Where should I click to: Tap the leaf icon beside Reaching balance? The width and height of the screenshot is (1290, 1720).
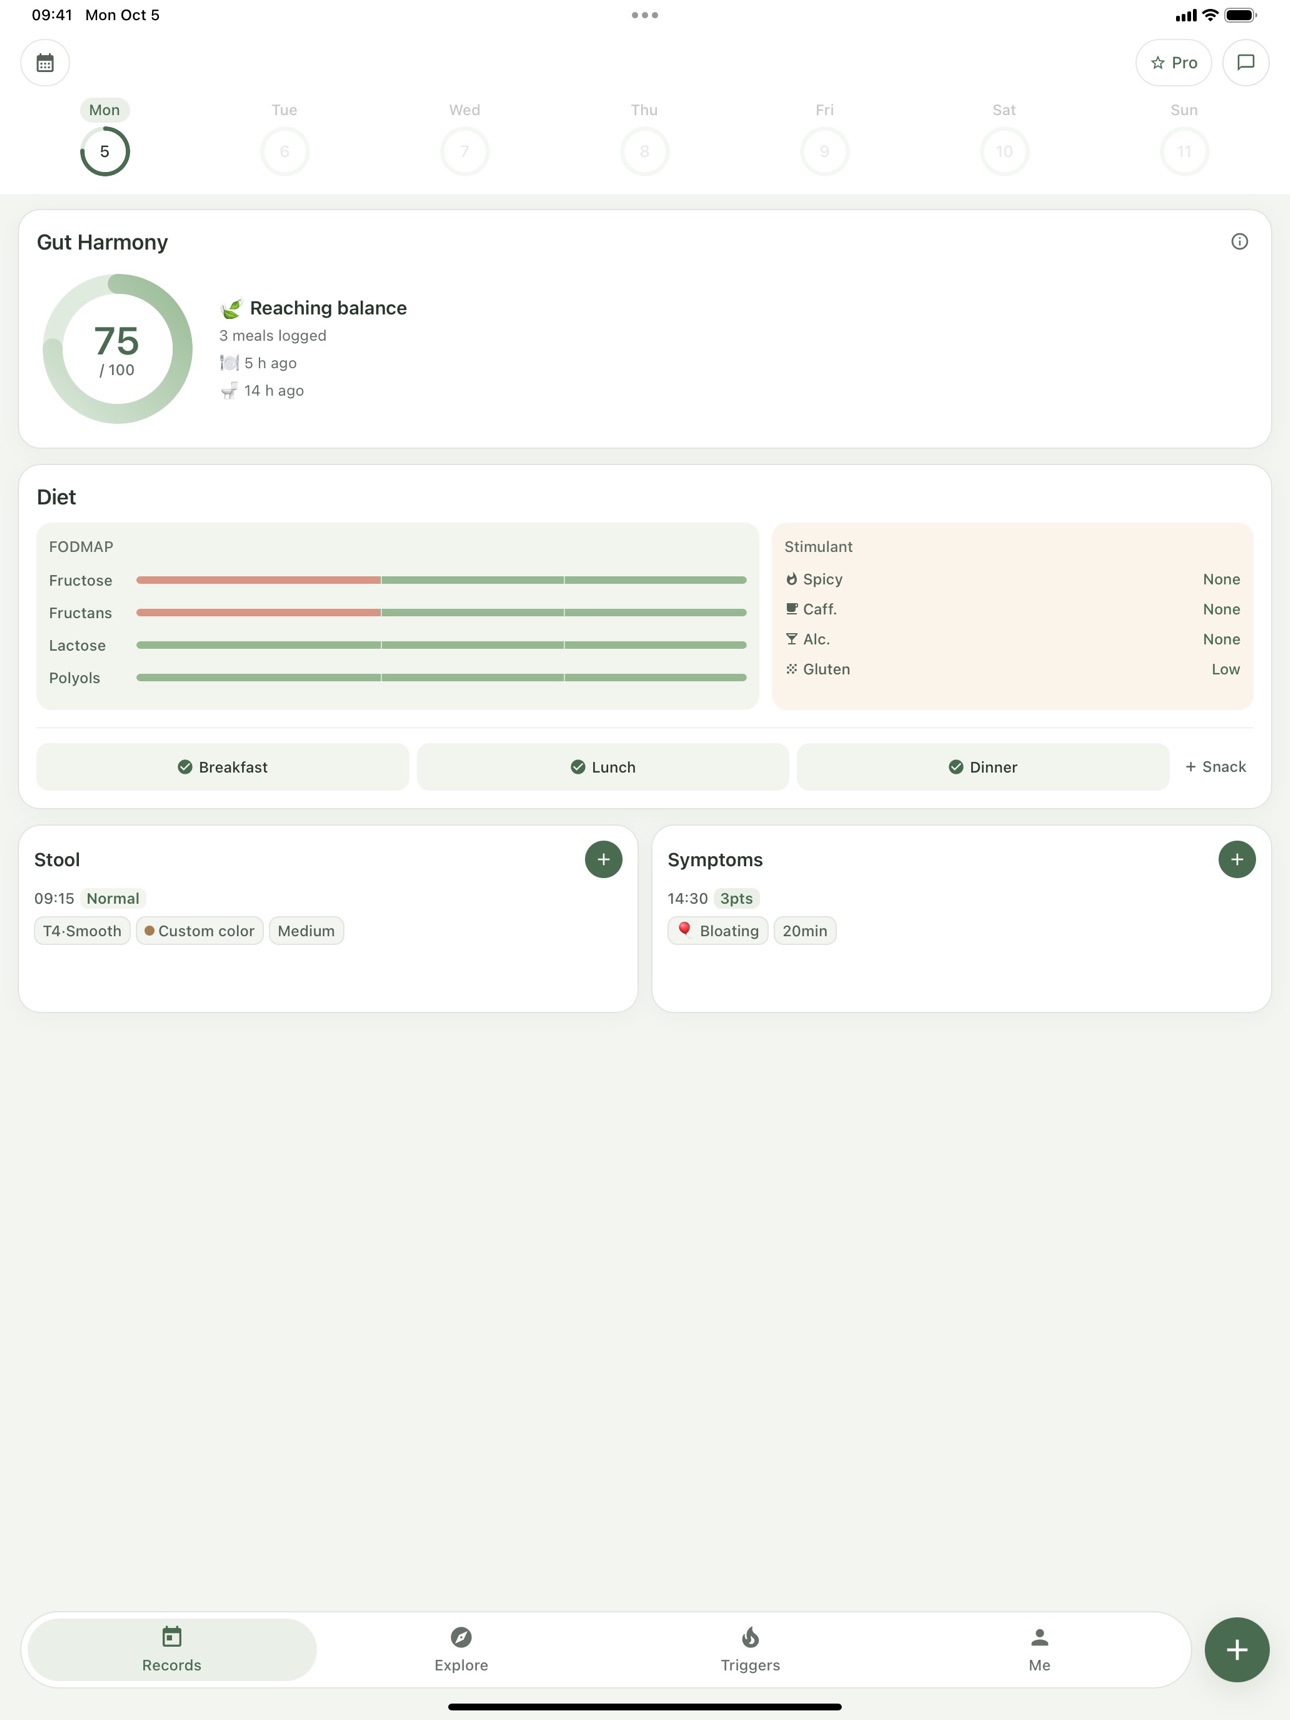click(x=231, y=308)
